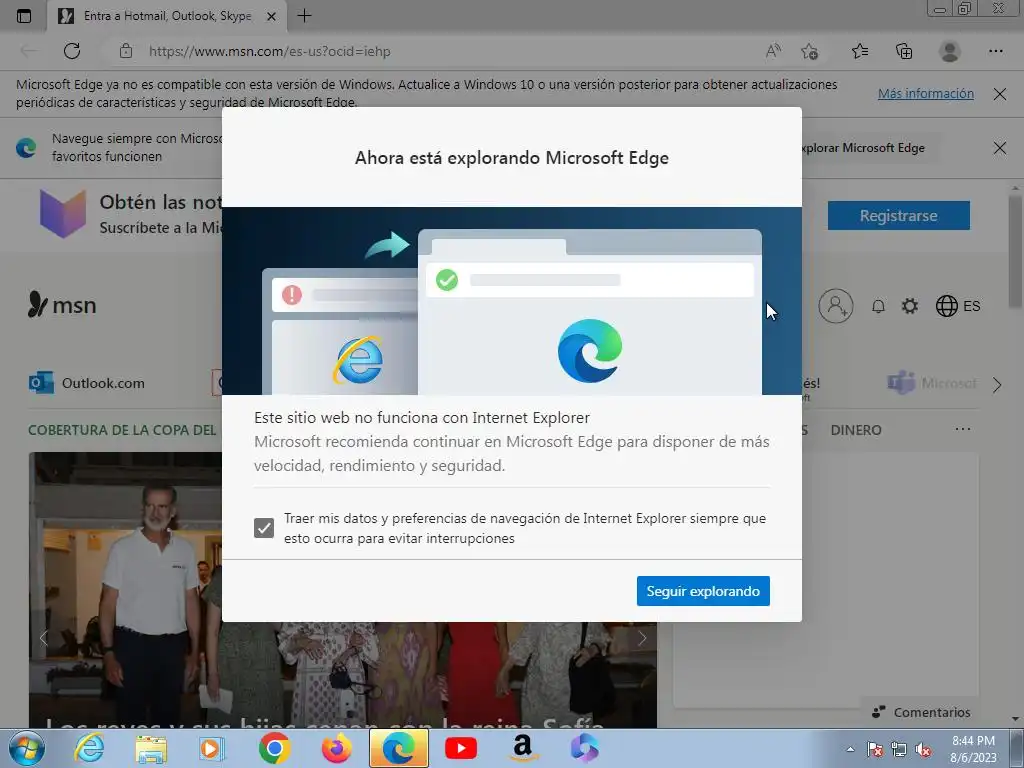The image size is (1024, 768).
Task: Open MSN notifications bell
Action: pyautogui.click(x=878, y=306)
